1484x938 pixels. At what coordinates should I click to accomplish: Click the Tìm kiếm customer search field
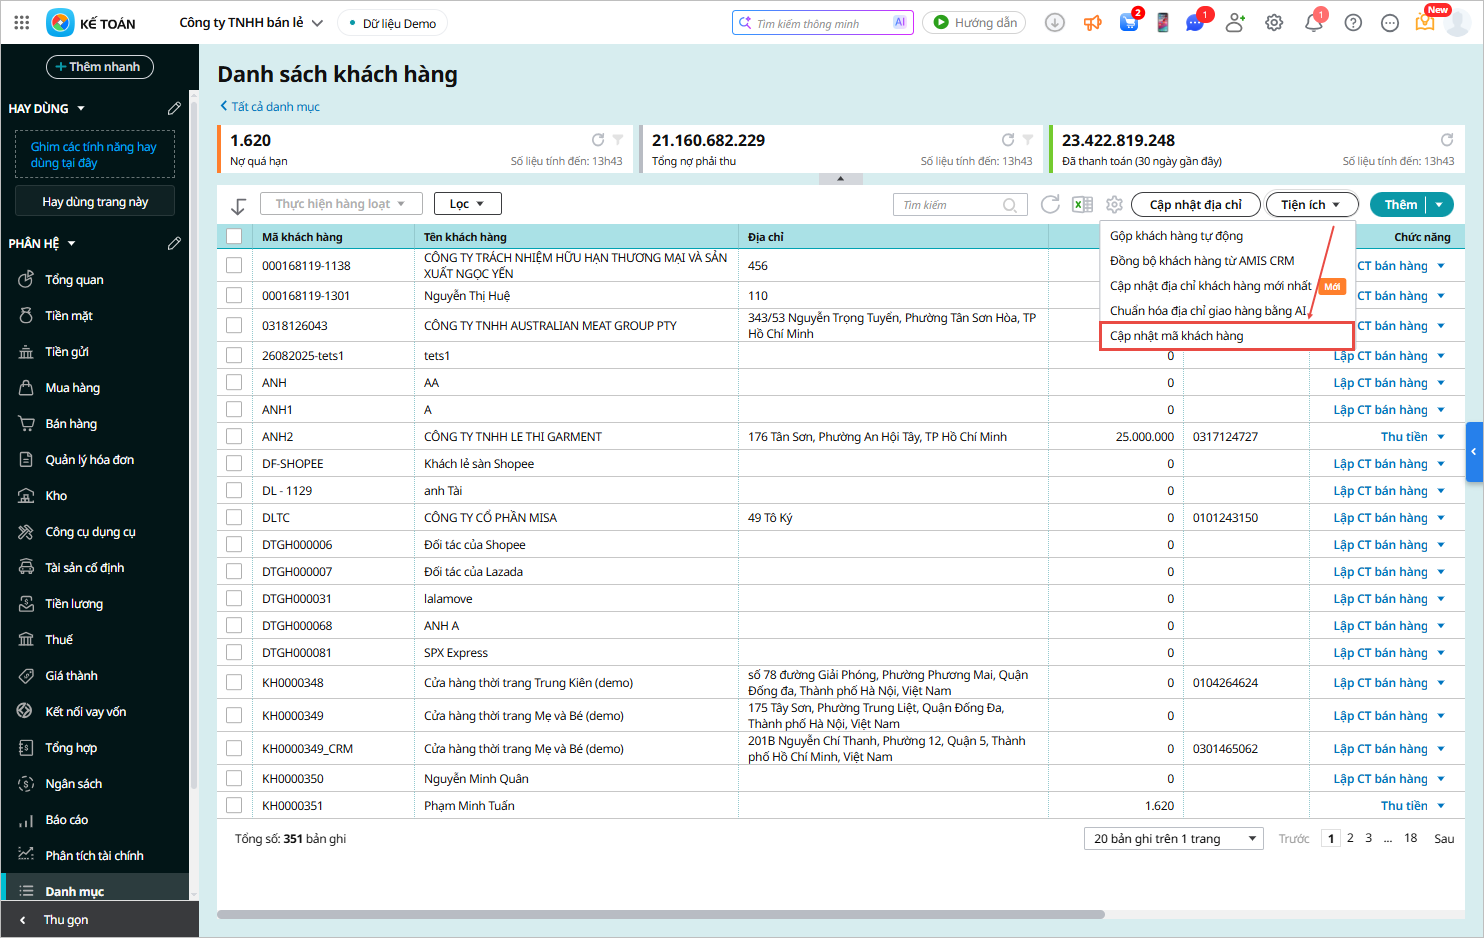pyautogui.click(x=950, y=205)
